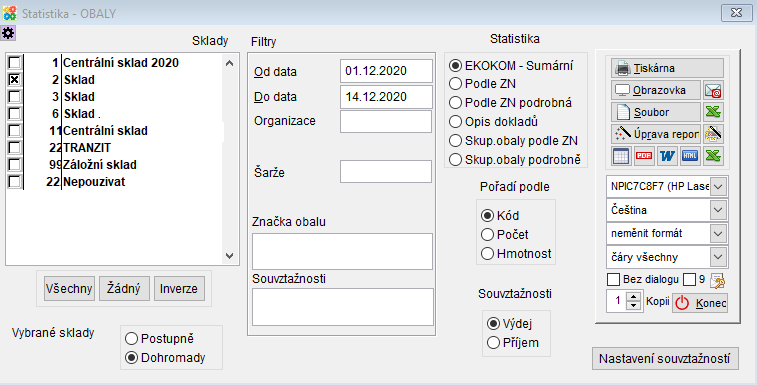Select Hmotnost ordering radio button
This screenshot has height=385, width=757.
pos(488,254)
